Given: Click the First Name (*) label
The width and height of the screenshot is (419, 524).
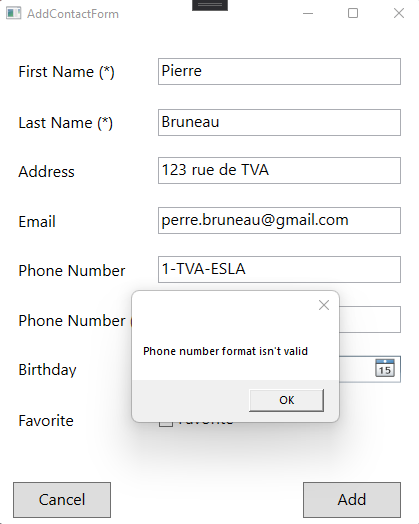Looking at the screenshot, I should tap(66, 72).
